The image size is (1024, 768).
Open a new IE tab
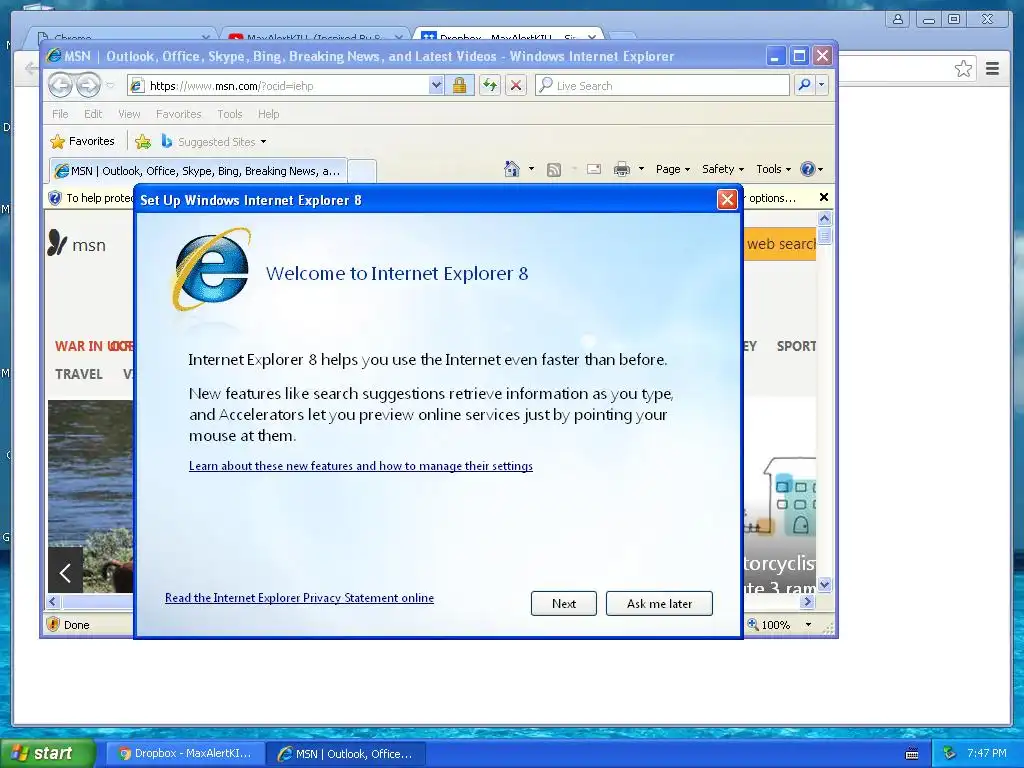coord(362,170)
